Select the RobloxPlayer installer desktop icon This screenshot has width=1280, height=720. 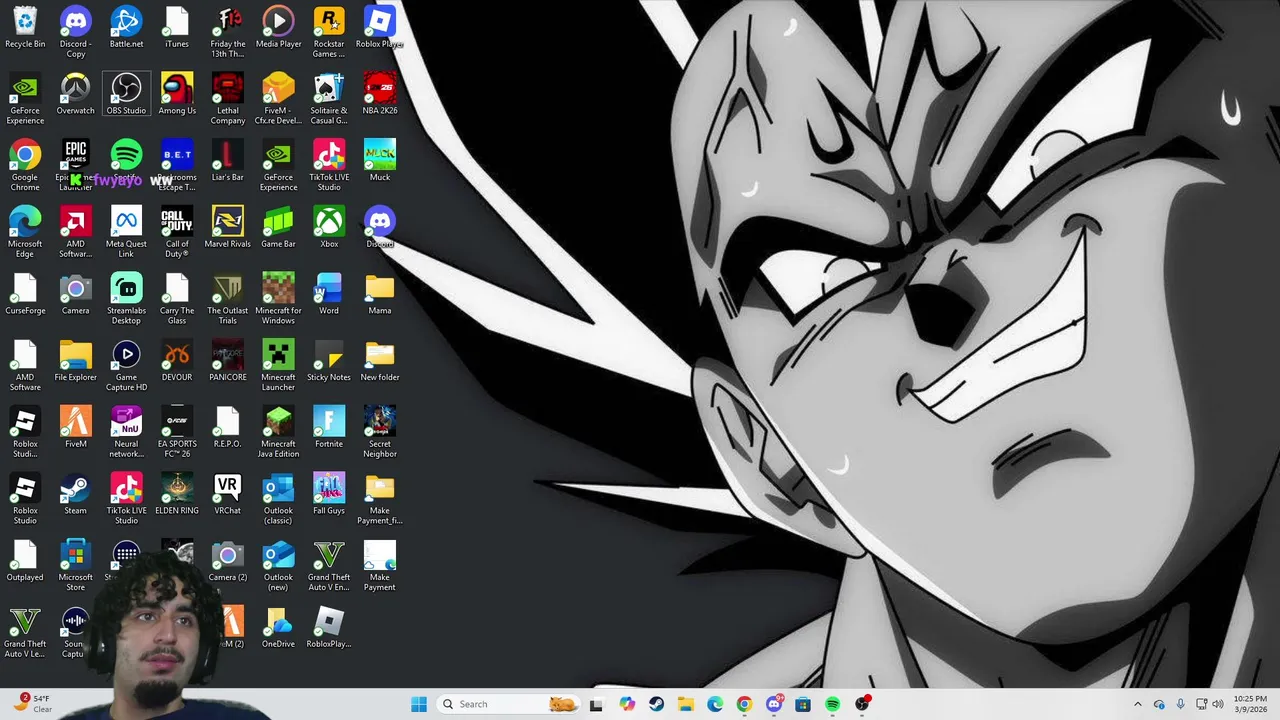point(329,629)
